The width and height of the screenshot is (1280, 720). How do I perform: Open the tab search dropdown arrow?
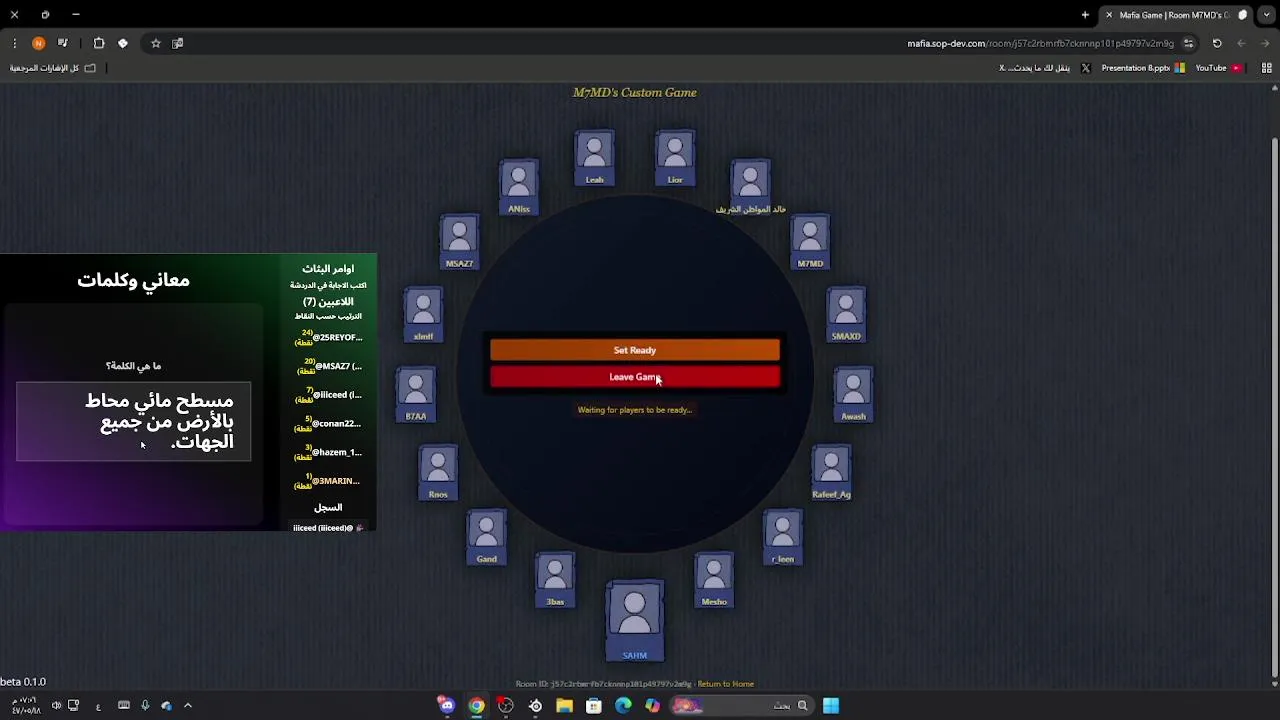click(x=1267, y=15)
